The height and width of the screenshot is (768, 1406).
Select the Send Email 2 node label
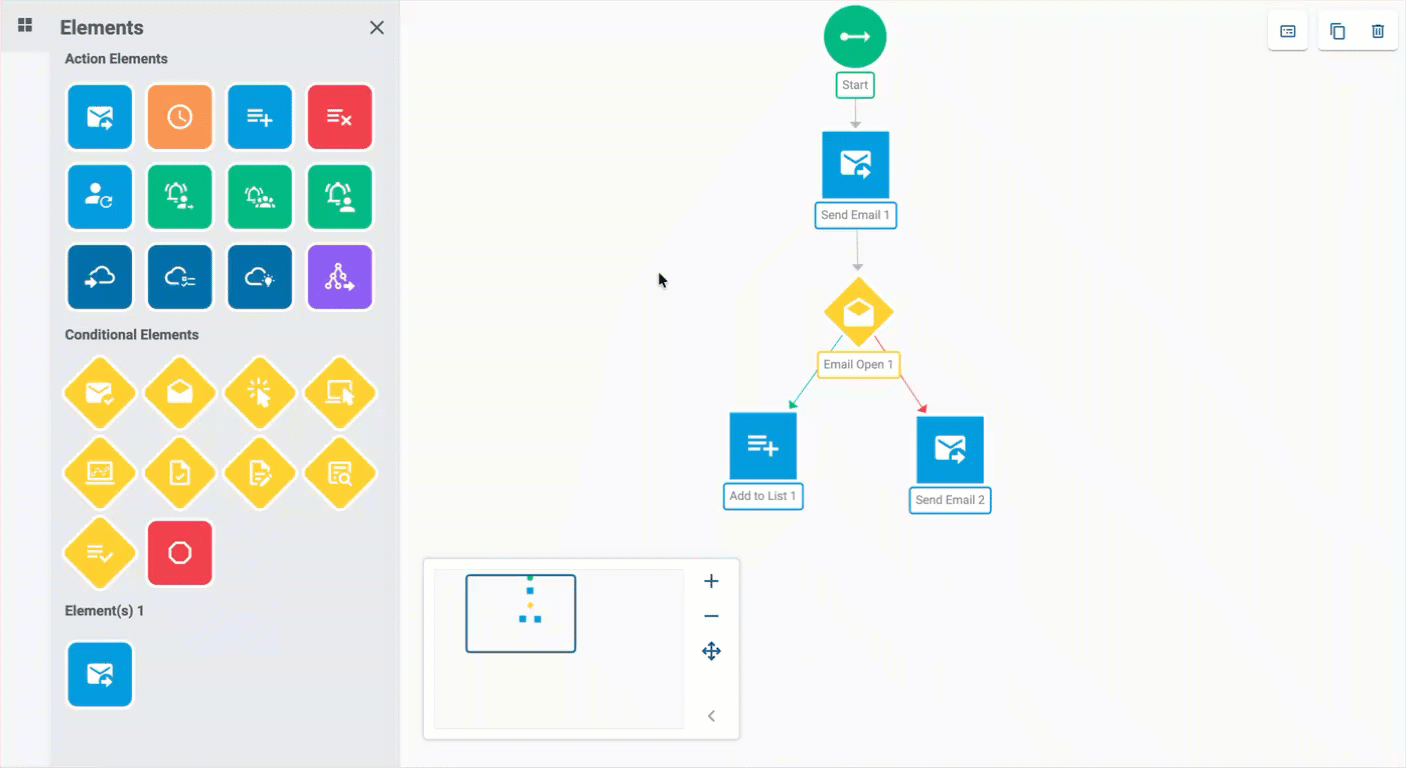coord(950,500)
